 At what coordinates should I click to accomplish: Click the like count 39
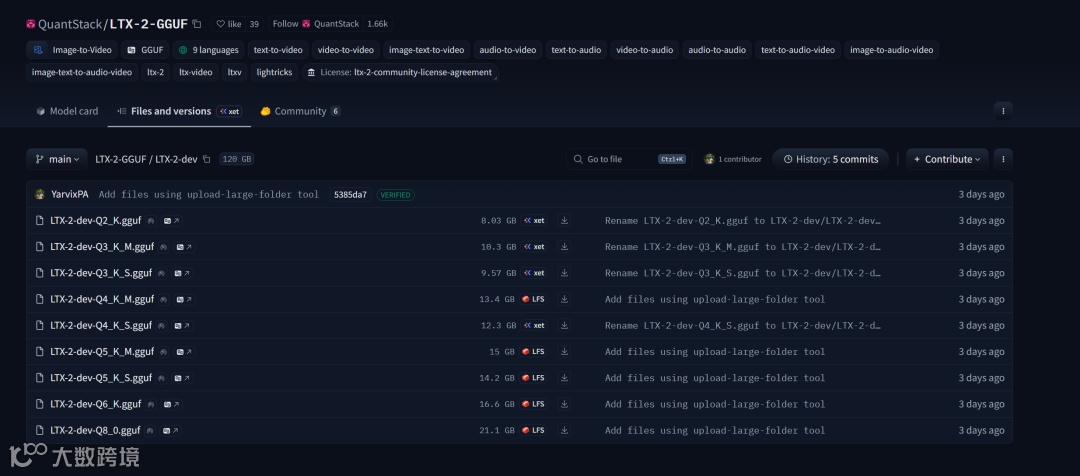(x=254, y=24)
